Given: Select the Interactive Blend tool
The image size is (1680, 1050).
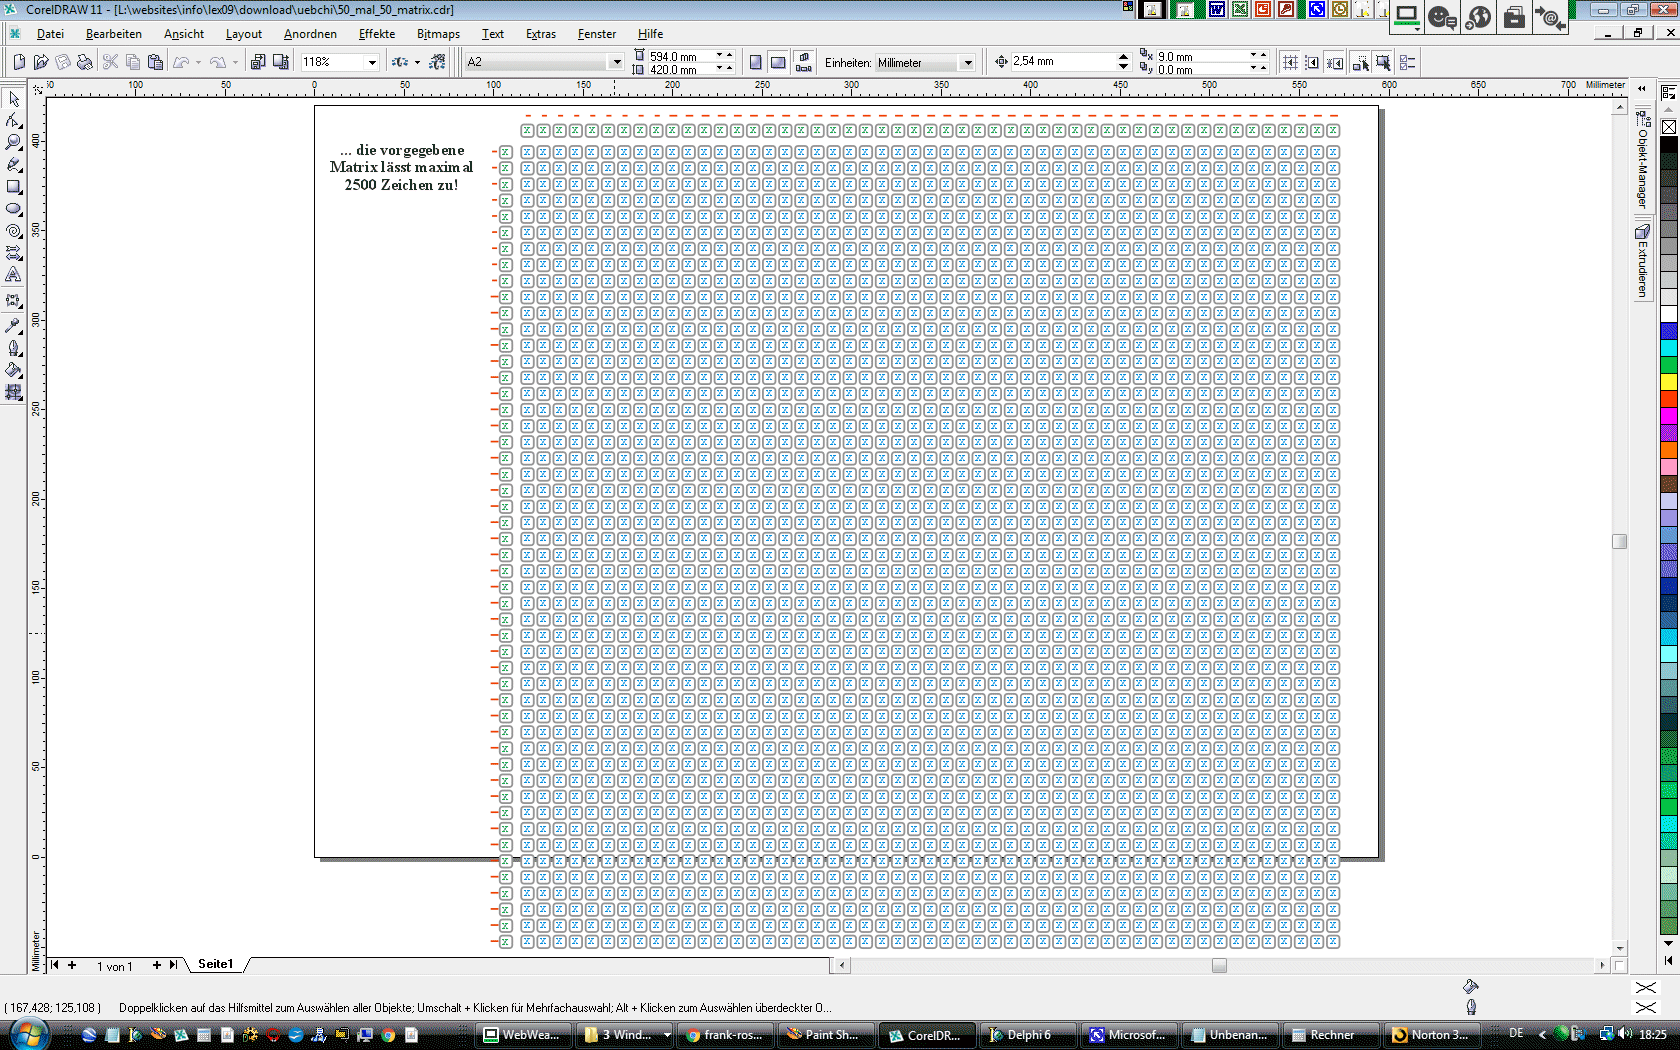Looking at the screenshot, I should pos(14,300).
